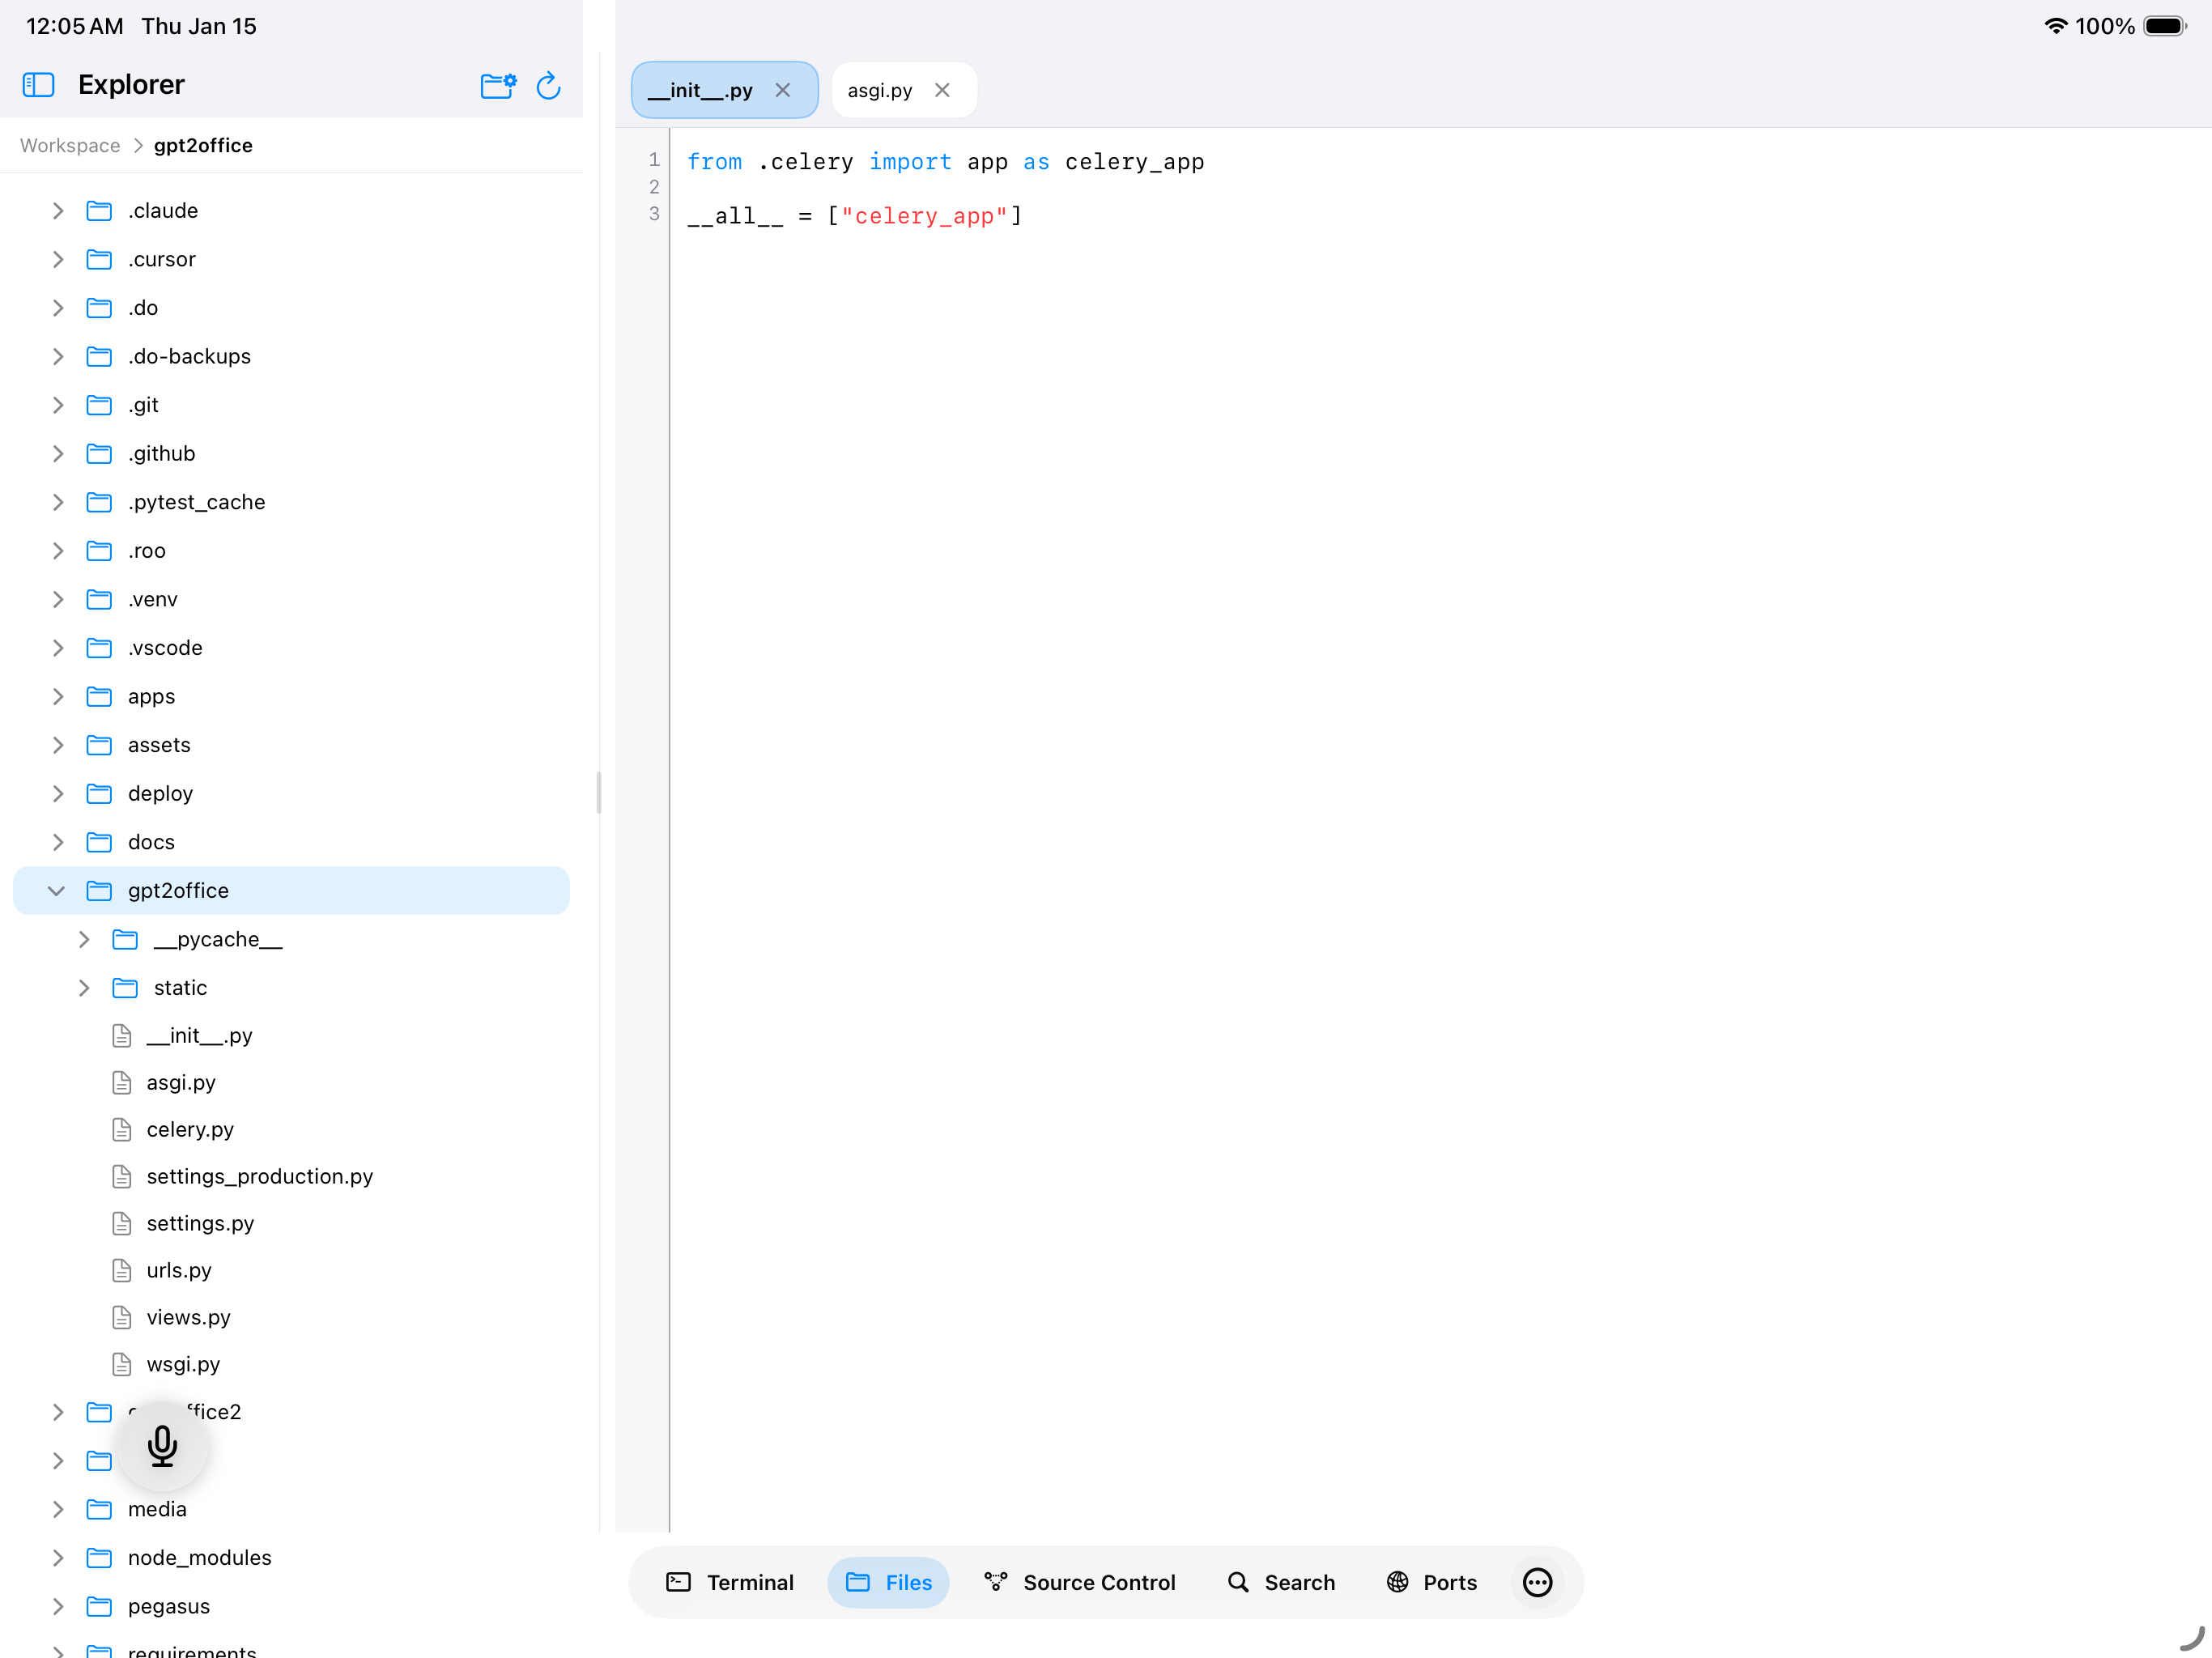Image resolution: width=2212 pixels, height=1658 pixels.
Task: Expand the static subfolder
Action: click(x=84, y=988)
